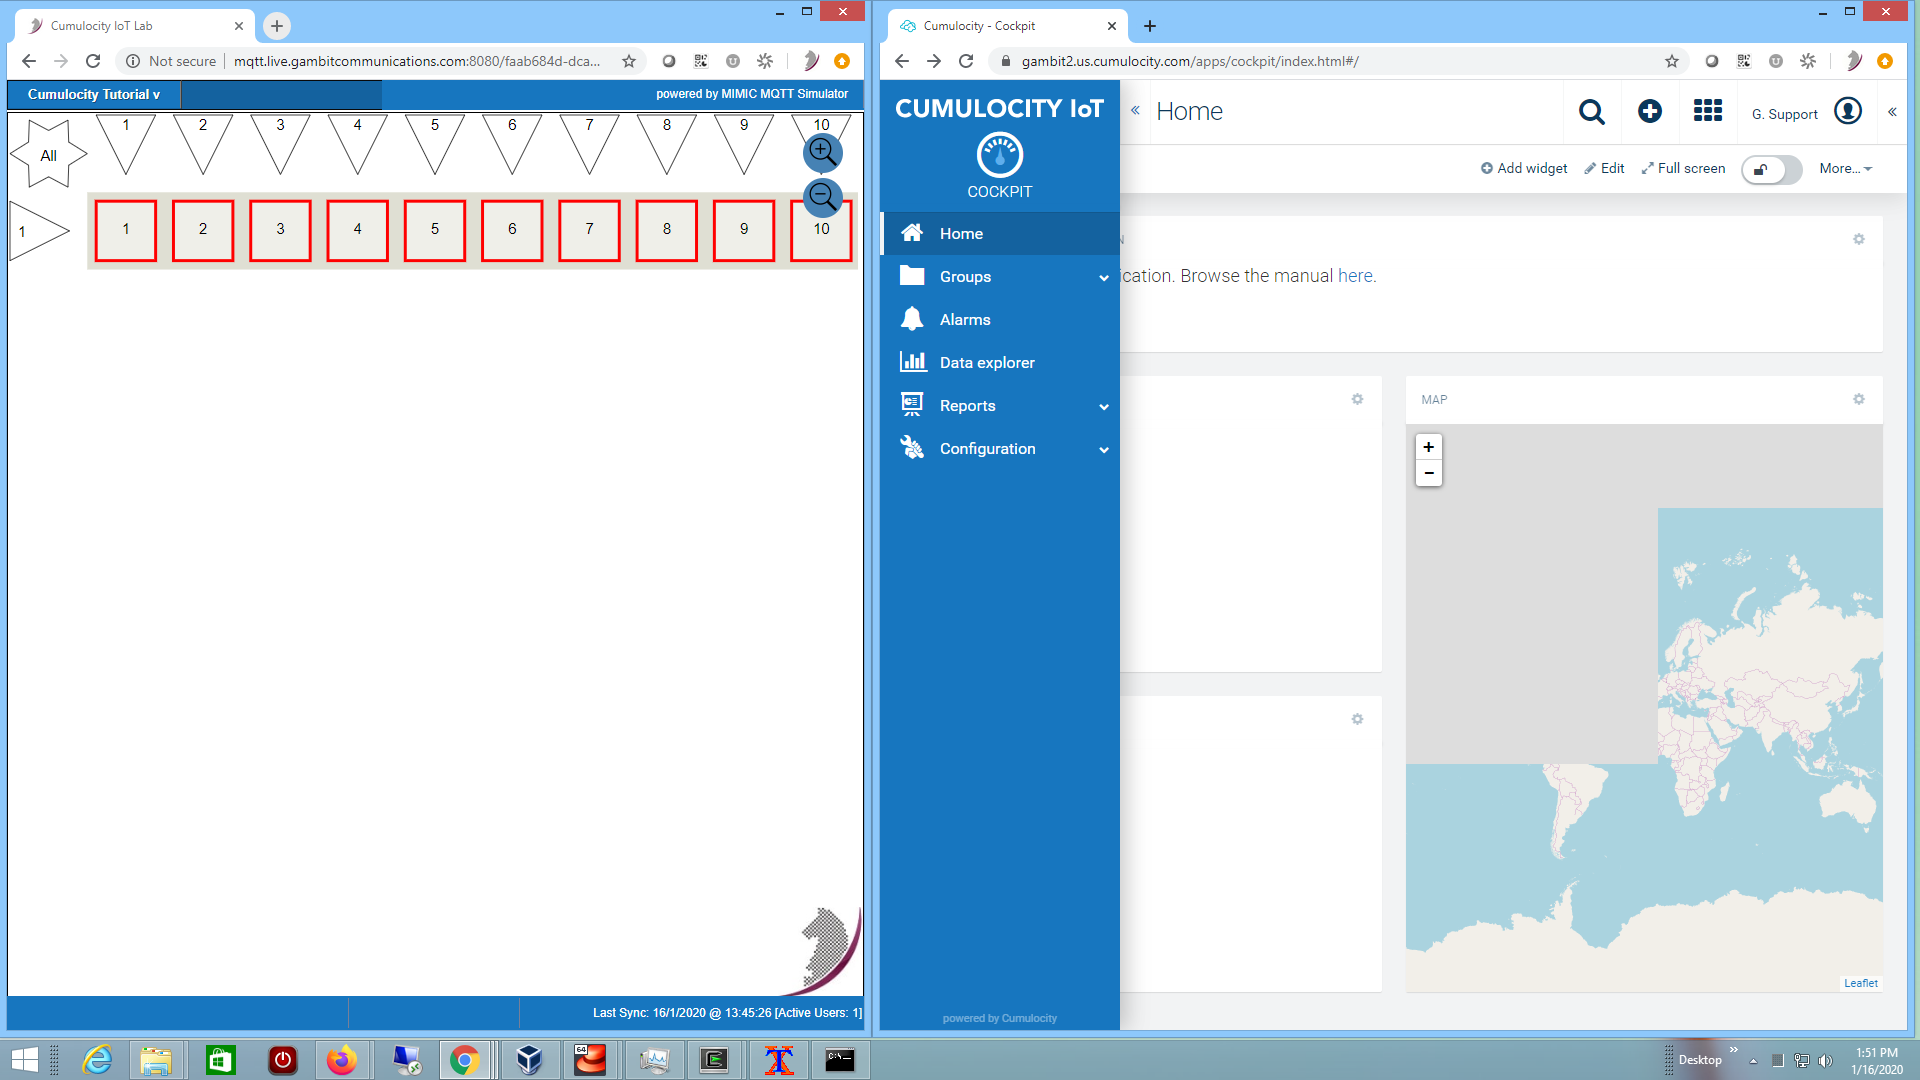Go back in the Cockpit browser
The width and height of the screenshot is (1920, 1080).
coord(902,61)
